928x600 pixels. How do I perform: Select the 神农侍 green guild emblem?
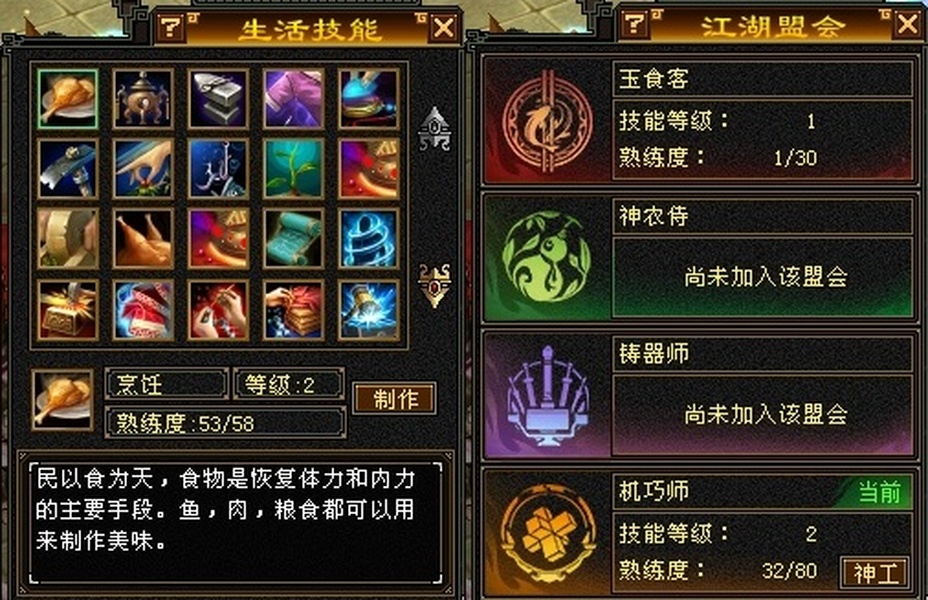tap(546, 258)
